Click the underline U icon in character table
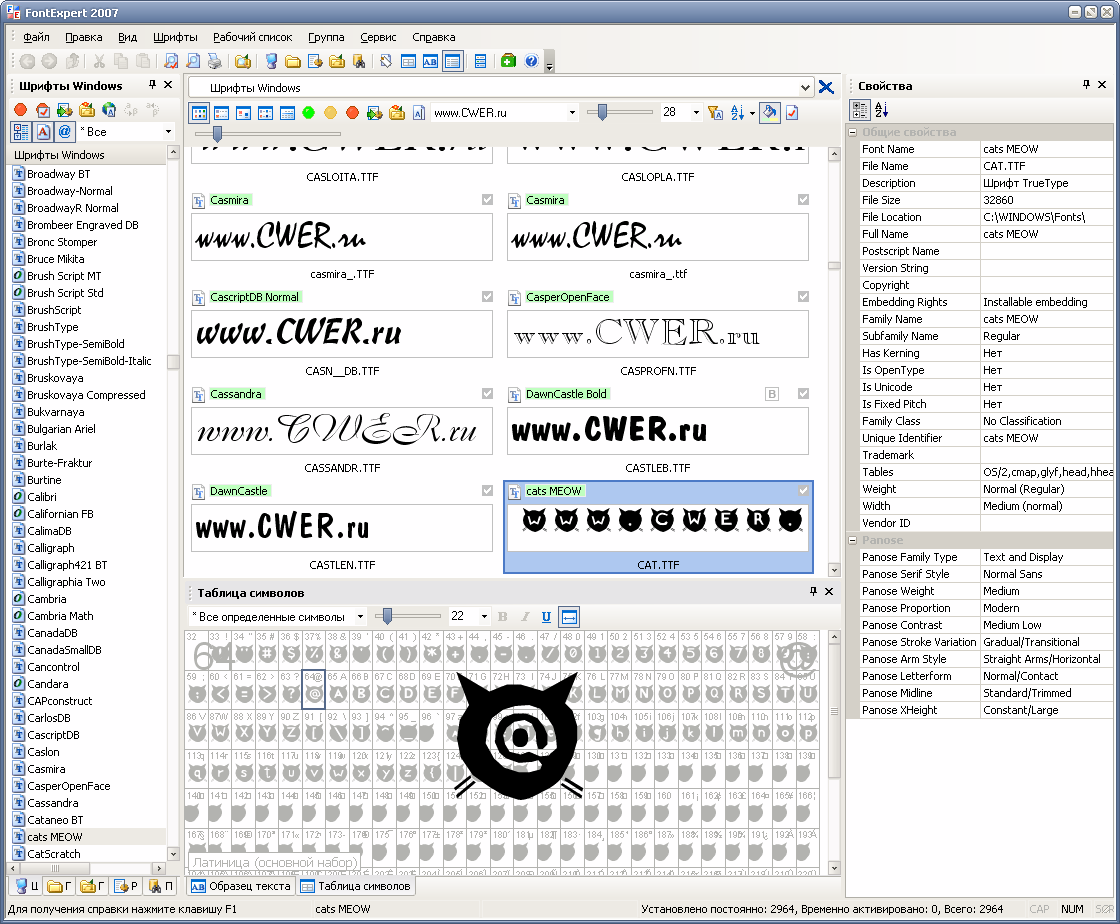 pos(546,617)
